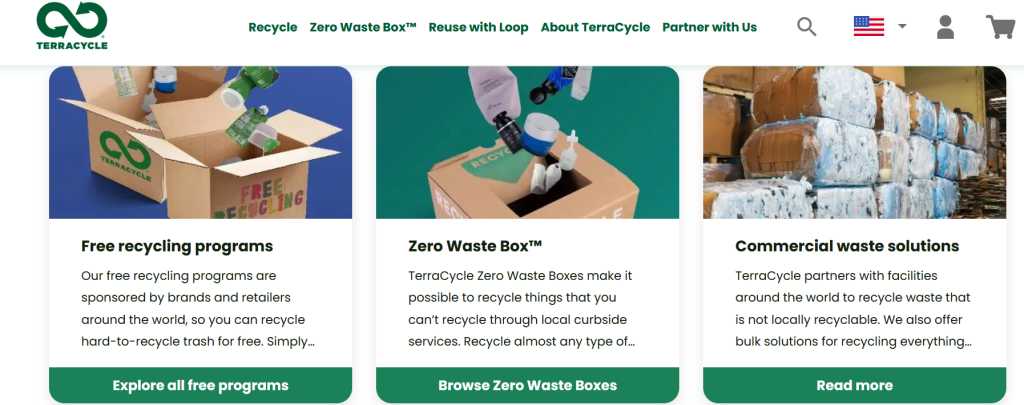
Task: Go to Partner with Us
Action: (710, 27)
